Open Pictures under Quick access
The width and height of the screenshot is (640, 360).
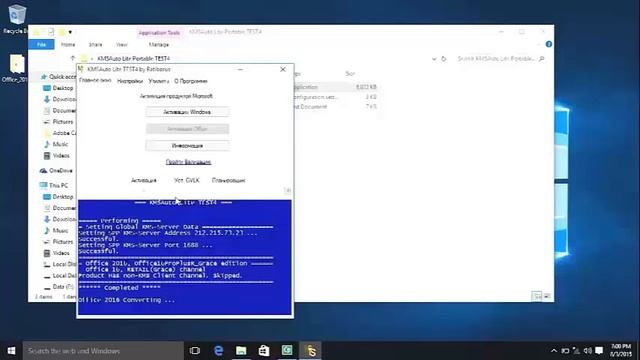(59, 122)
